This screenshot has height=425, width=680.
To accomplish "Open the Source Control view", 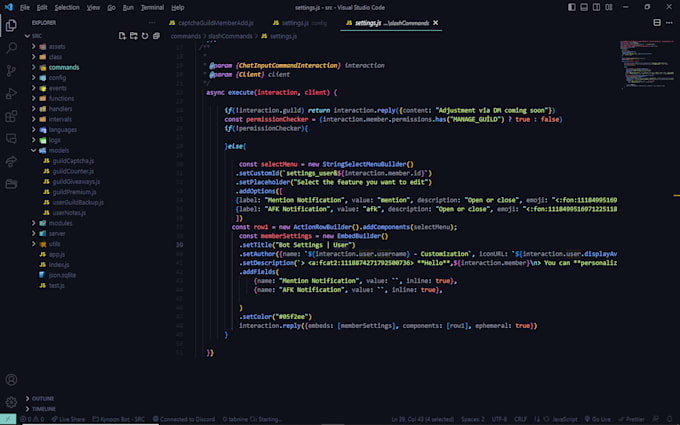I will point(11,71).
